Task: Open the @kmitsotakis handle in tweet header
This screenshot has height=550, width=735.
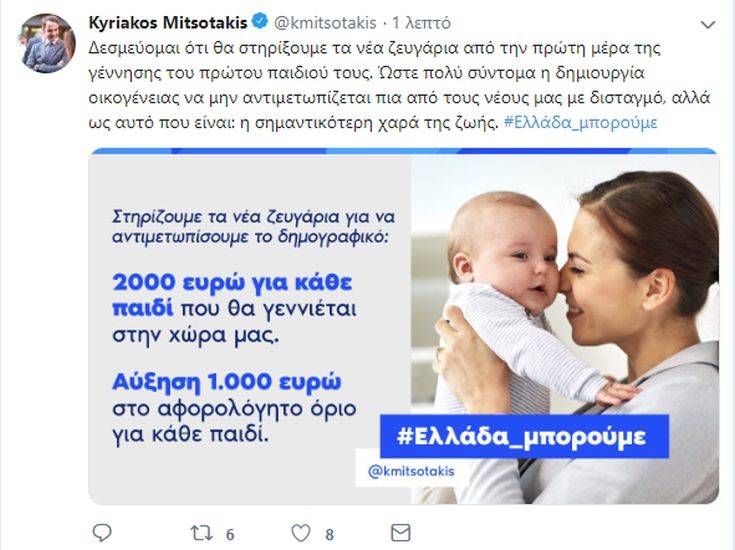Action: tap(325, 23)
